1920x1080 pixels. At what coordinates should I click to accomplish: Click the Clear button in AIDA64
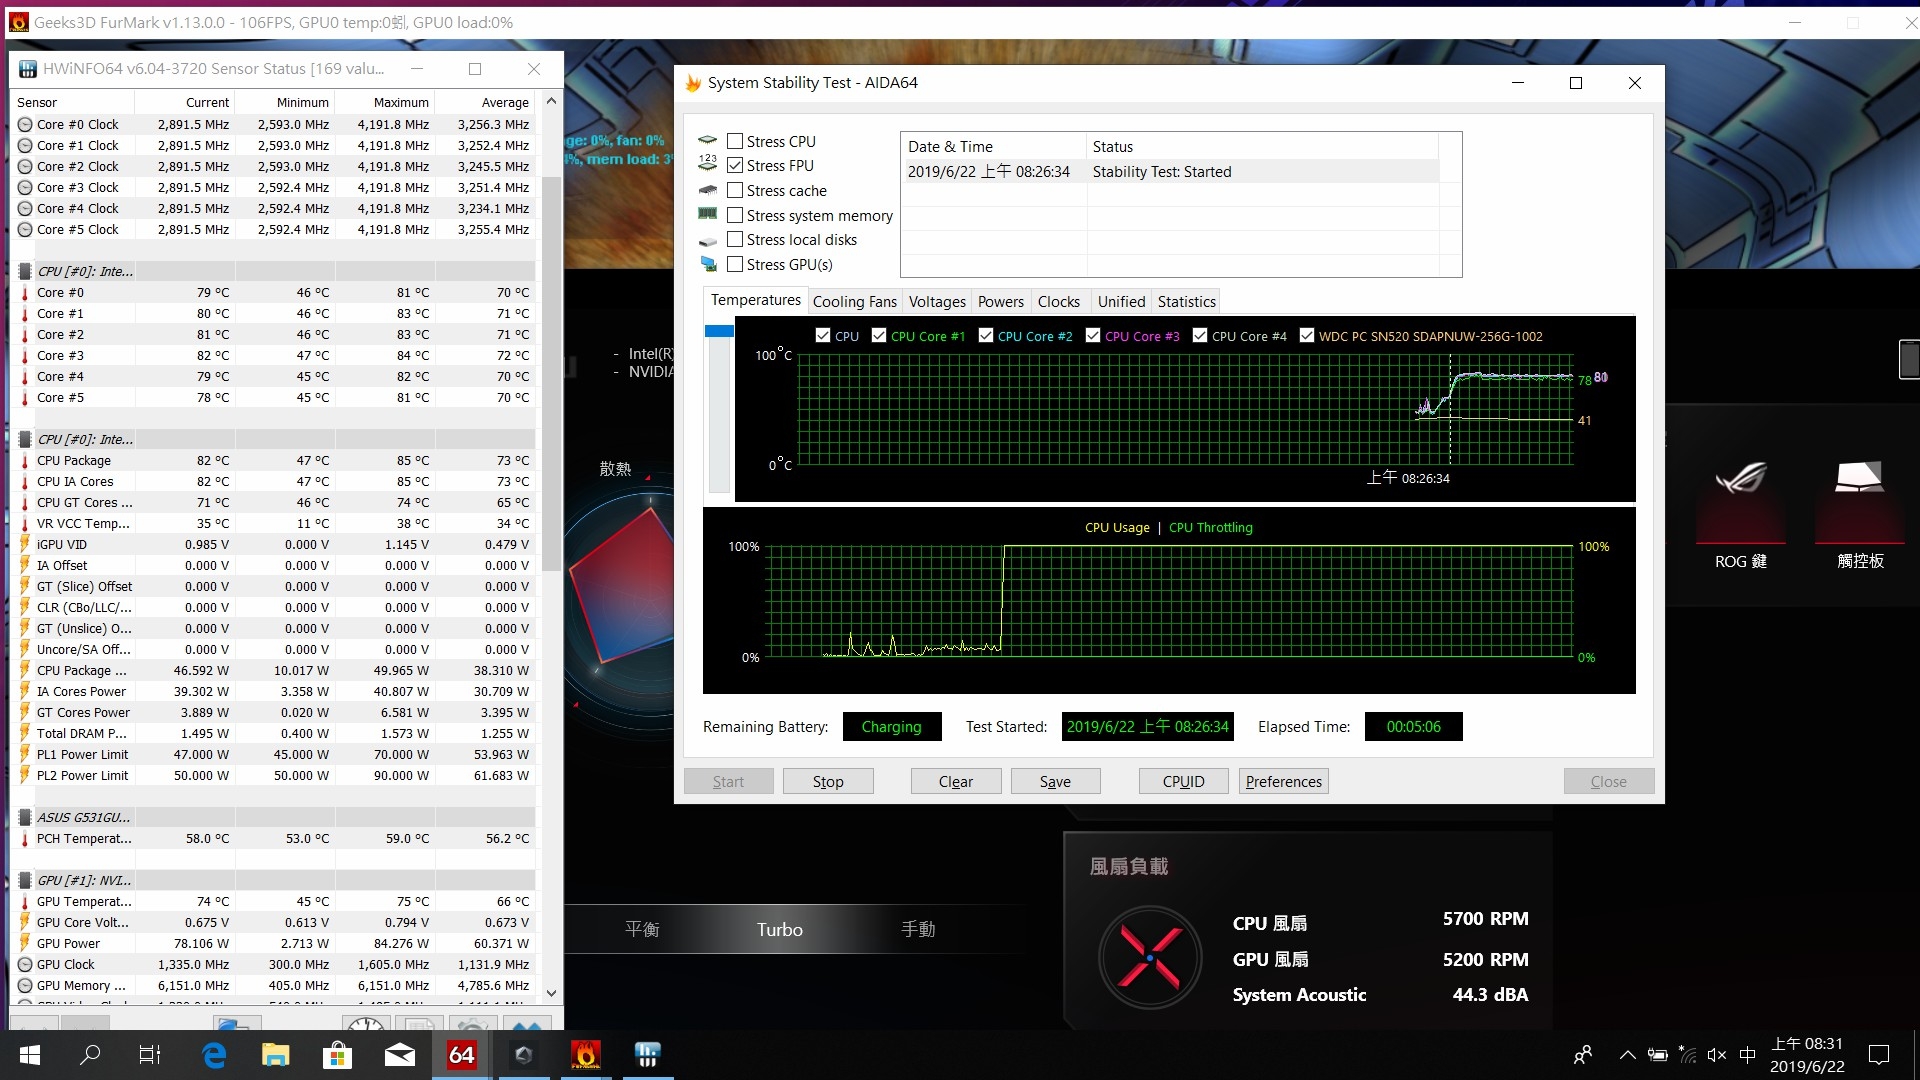coord(955,781)
